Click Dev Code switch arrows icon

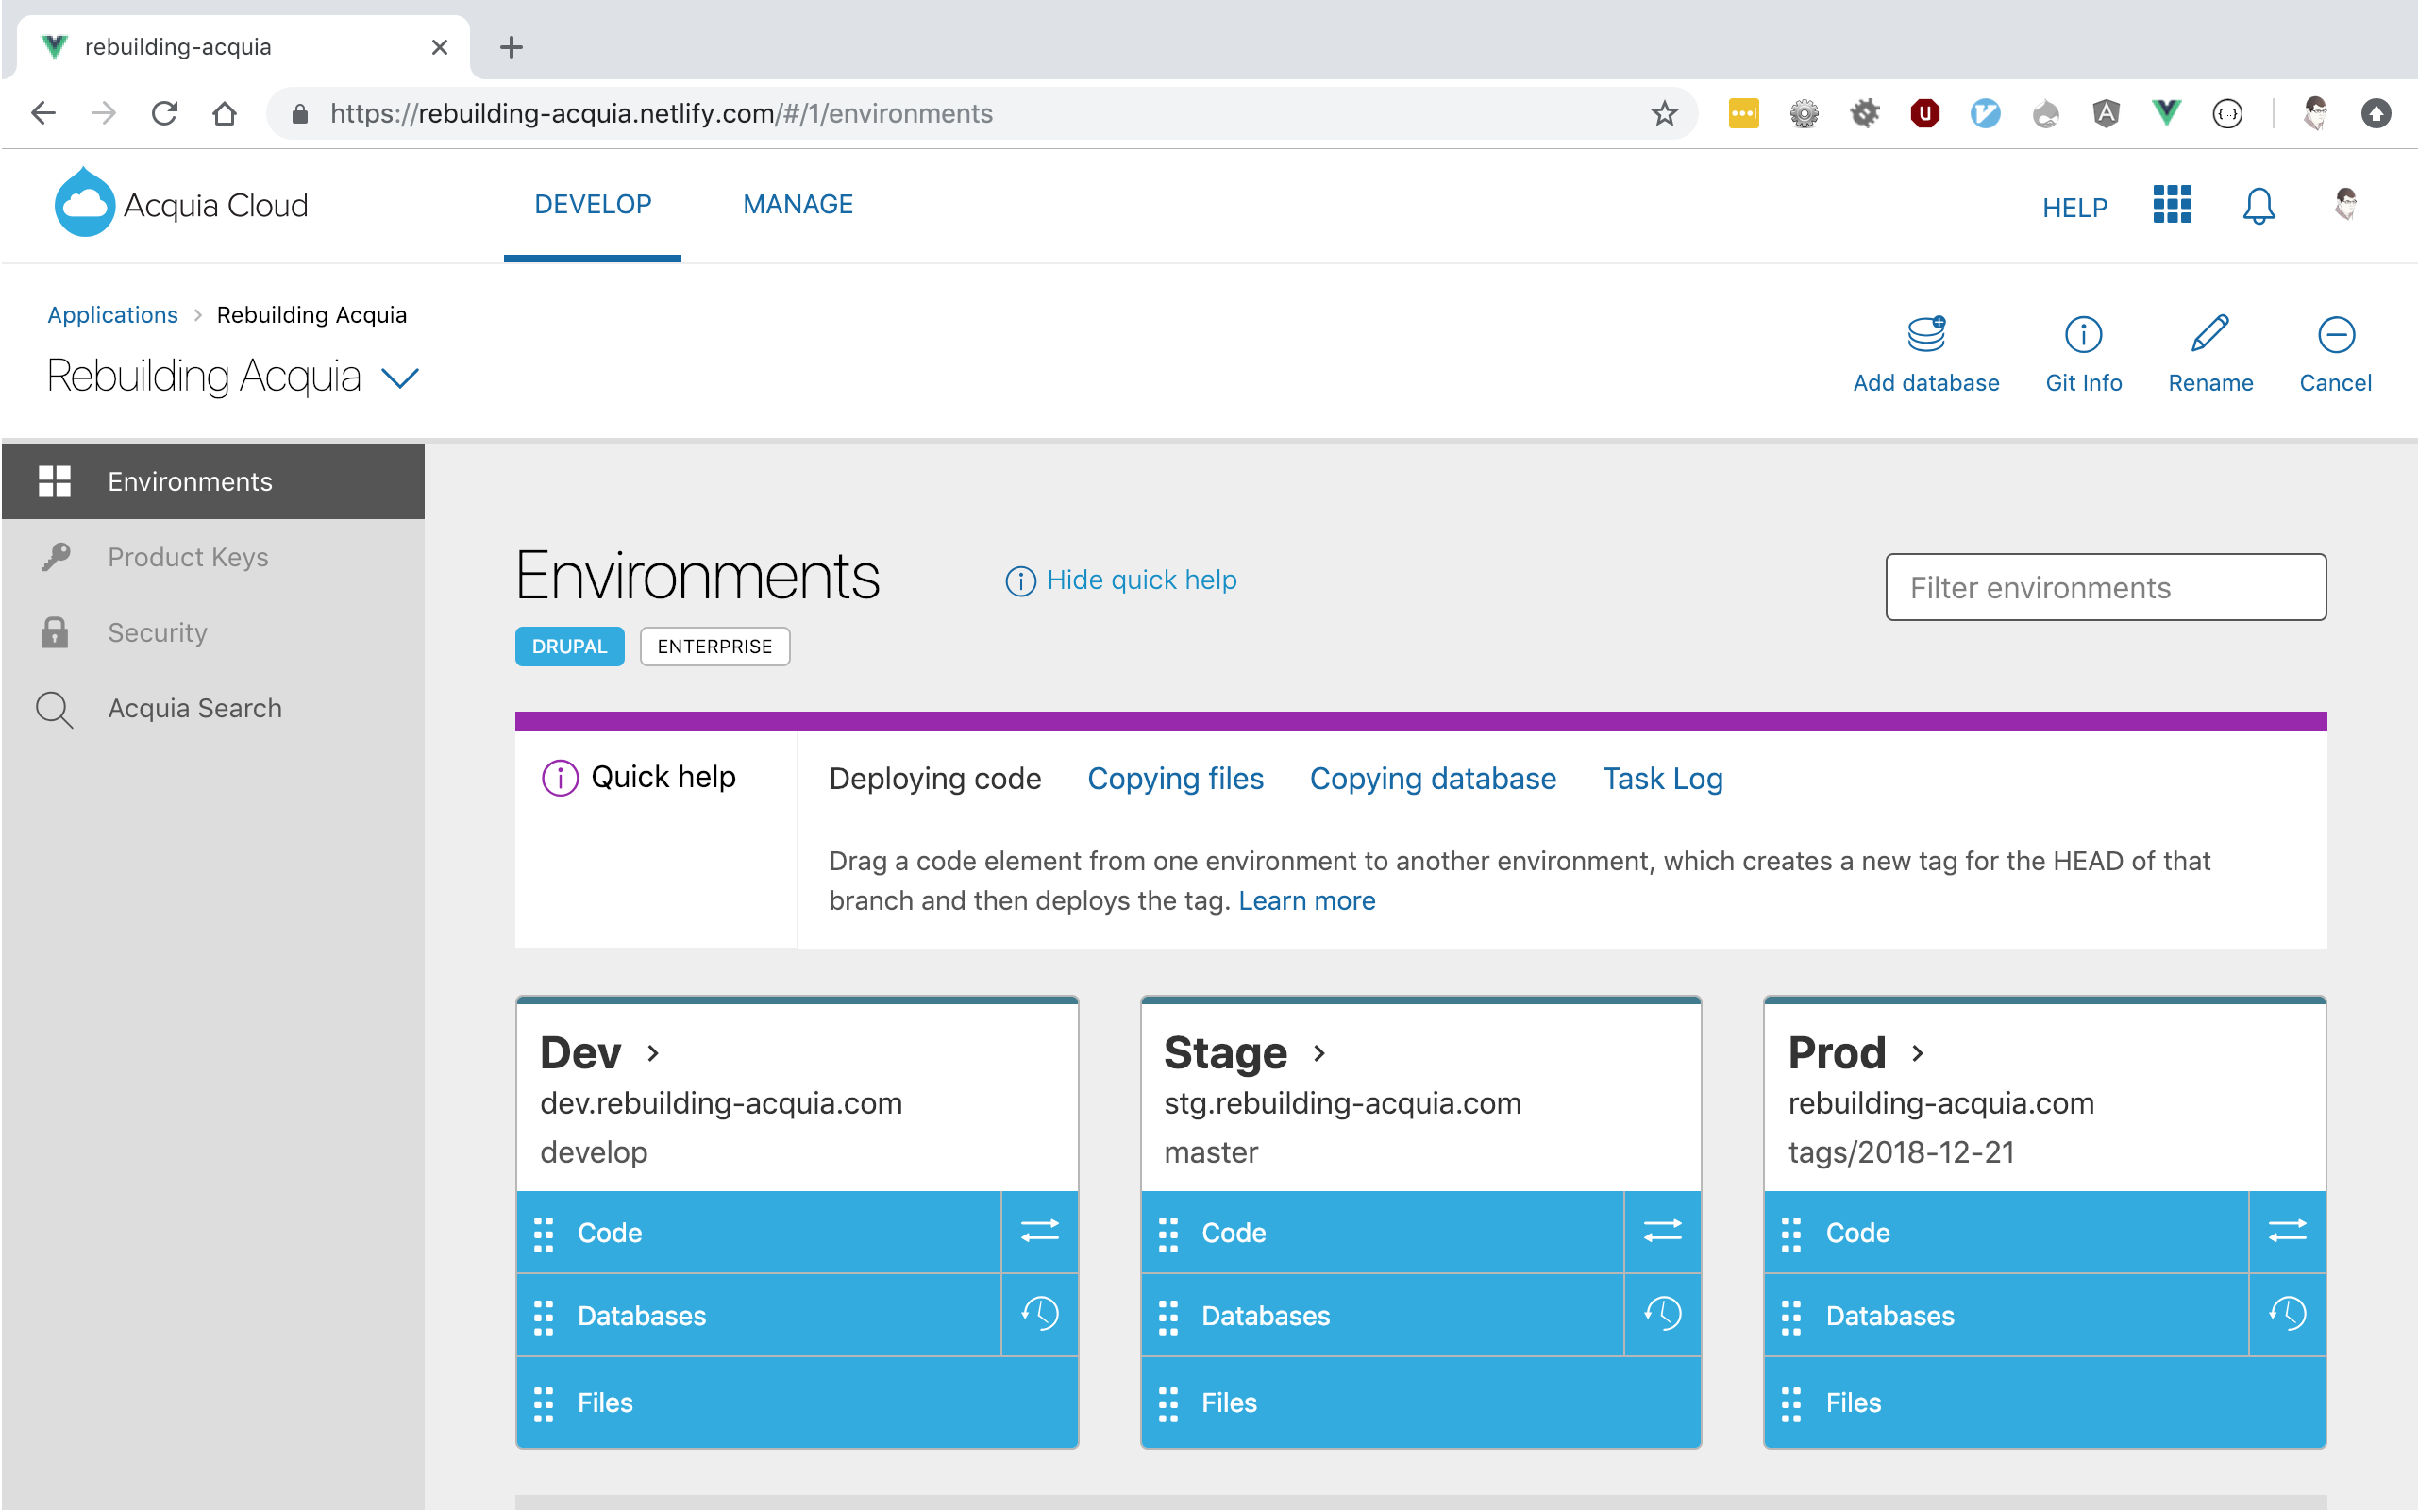click(x=1039, y=1231)
